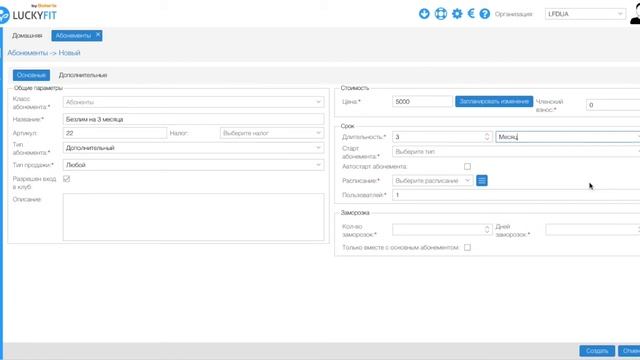Enable Автостарт абонемента checkbox
This screenshot has height=360, width=640.
pos(467,167)
